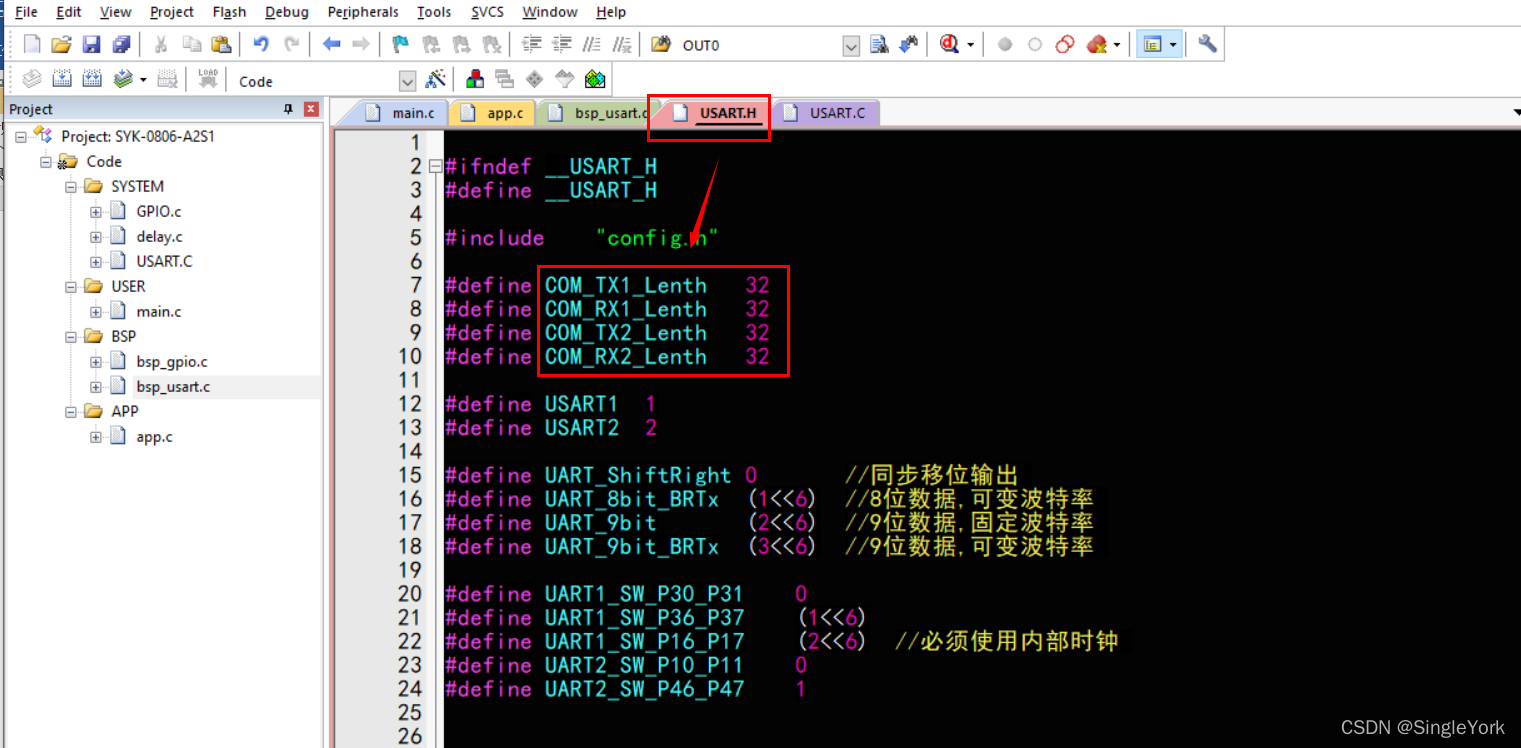The height and width of the screenshot is (748, 1521).
Task: Open the Code target dropdown
Action: tap(407, 81)
